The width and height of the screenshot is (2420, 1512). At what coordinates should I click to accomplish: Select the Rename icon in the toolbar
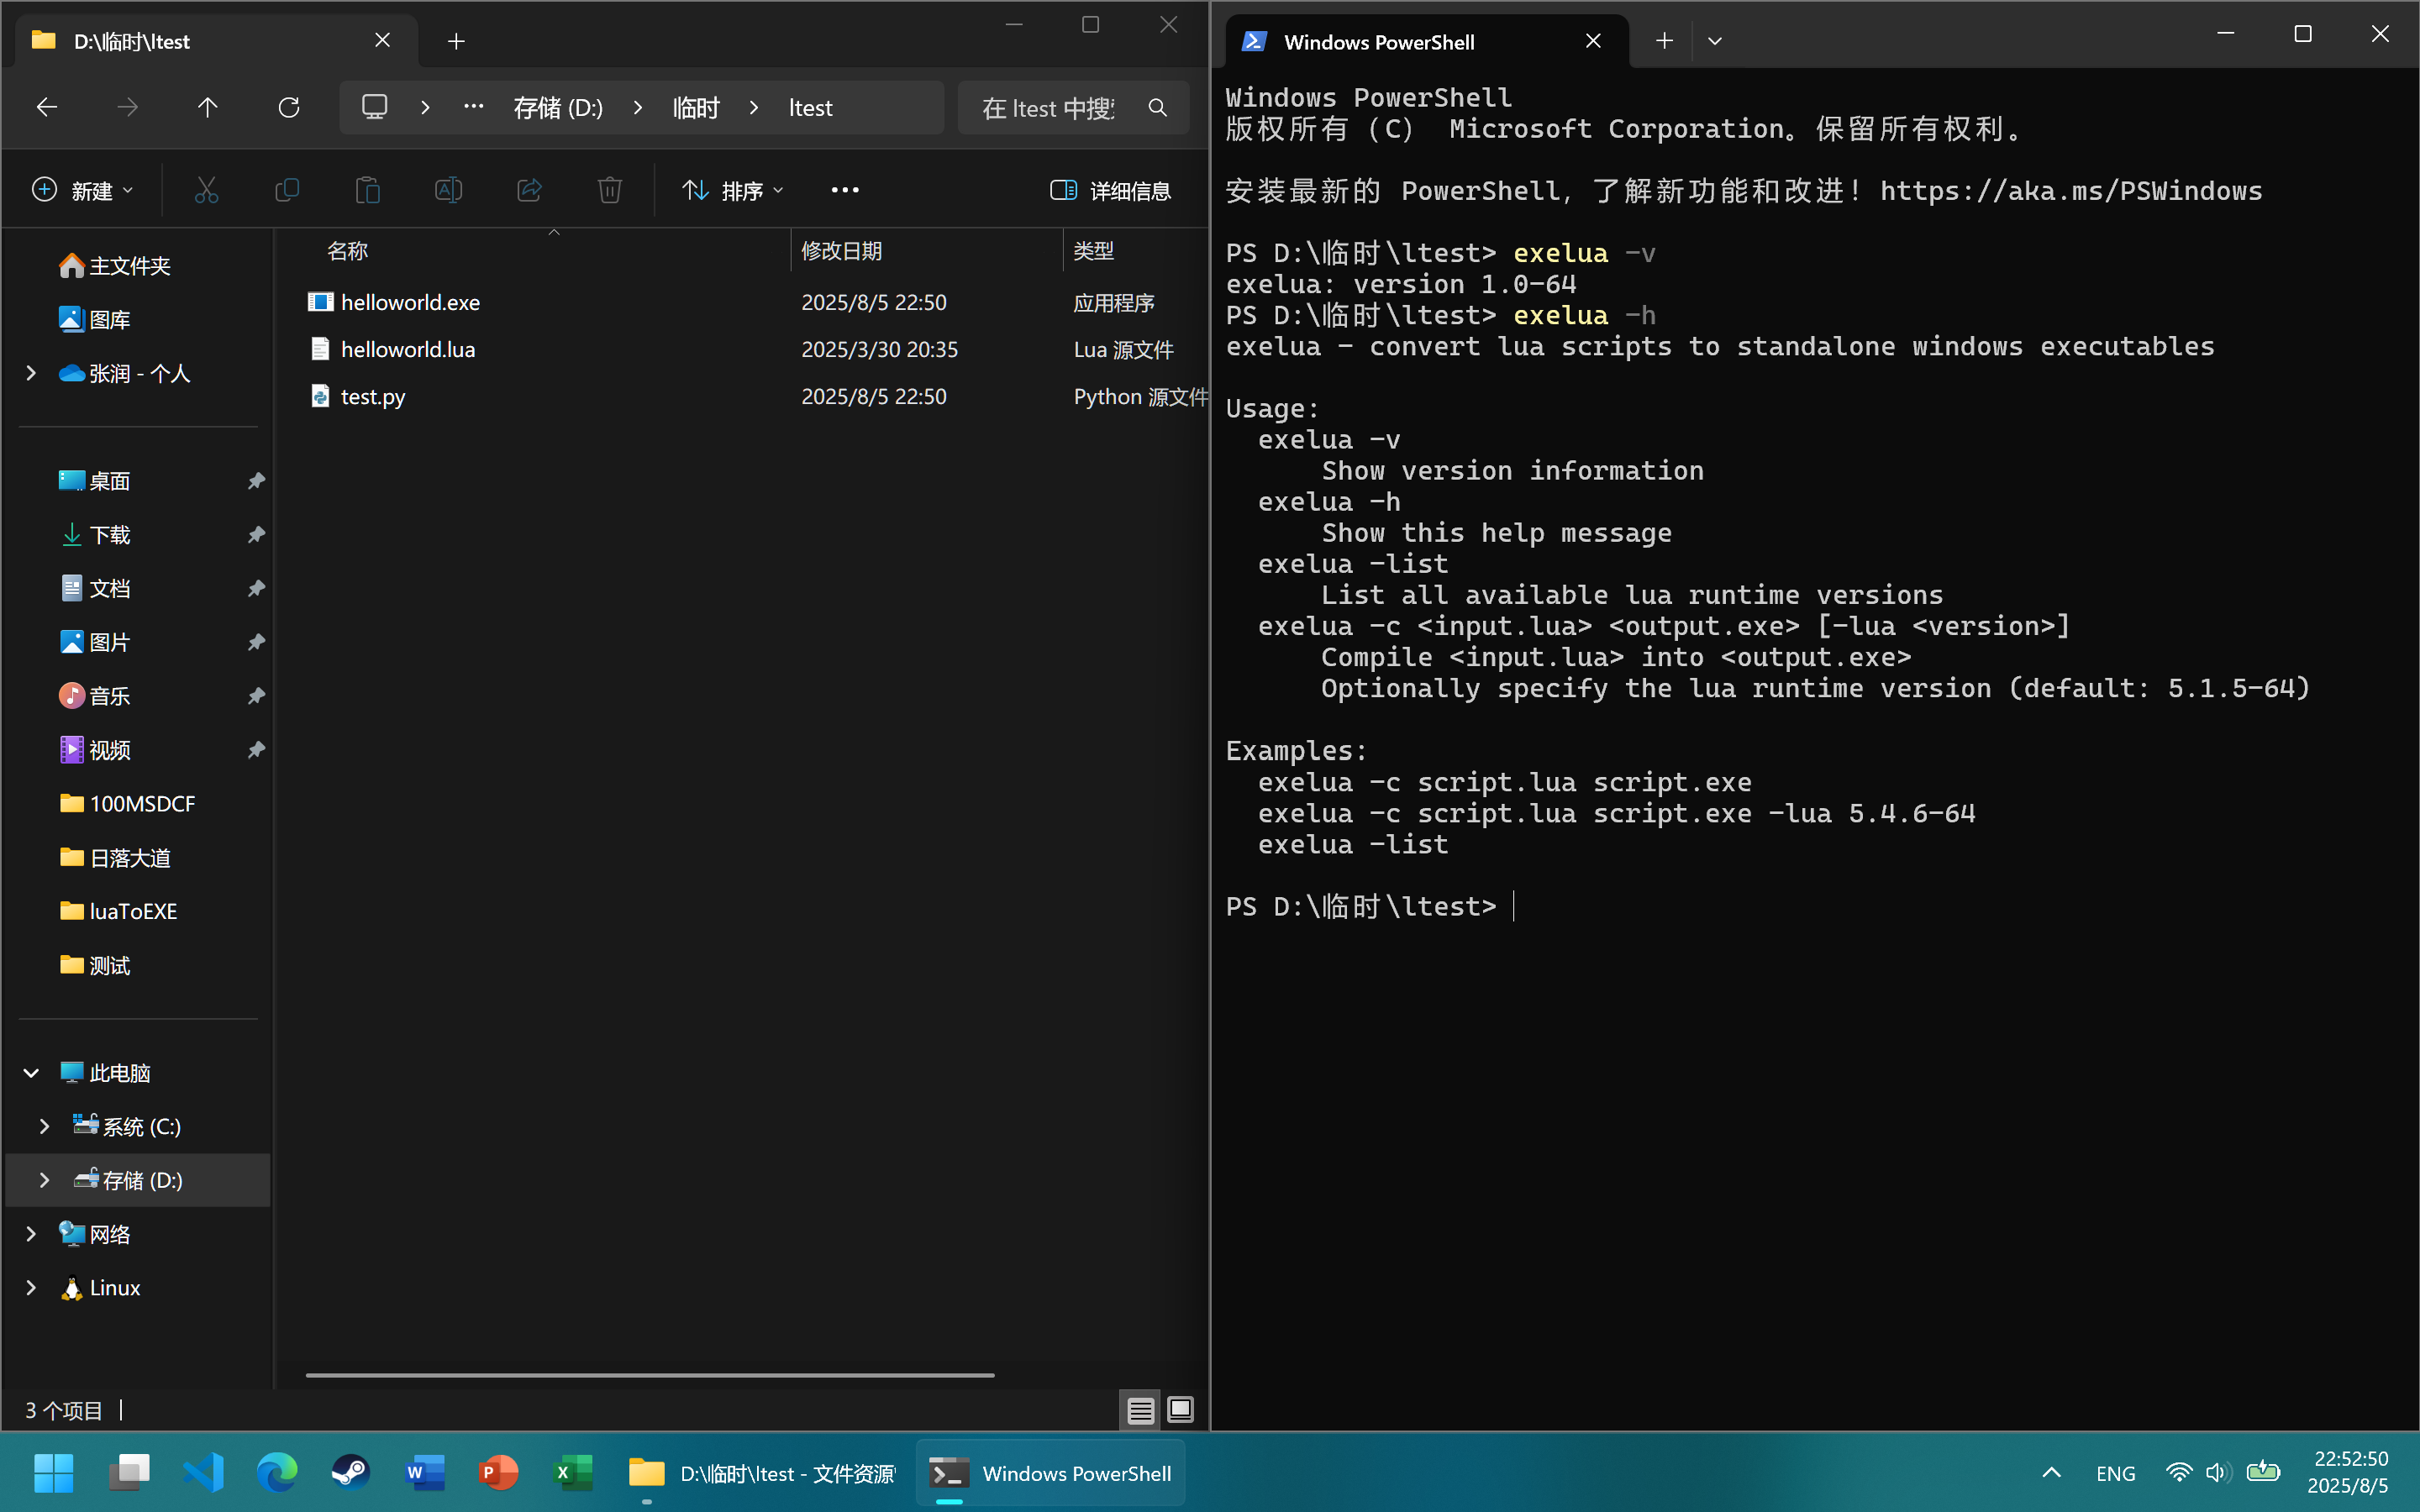click(x=449, y=189)
